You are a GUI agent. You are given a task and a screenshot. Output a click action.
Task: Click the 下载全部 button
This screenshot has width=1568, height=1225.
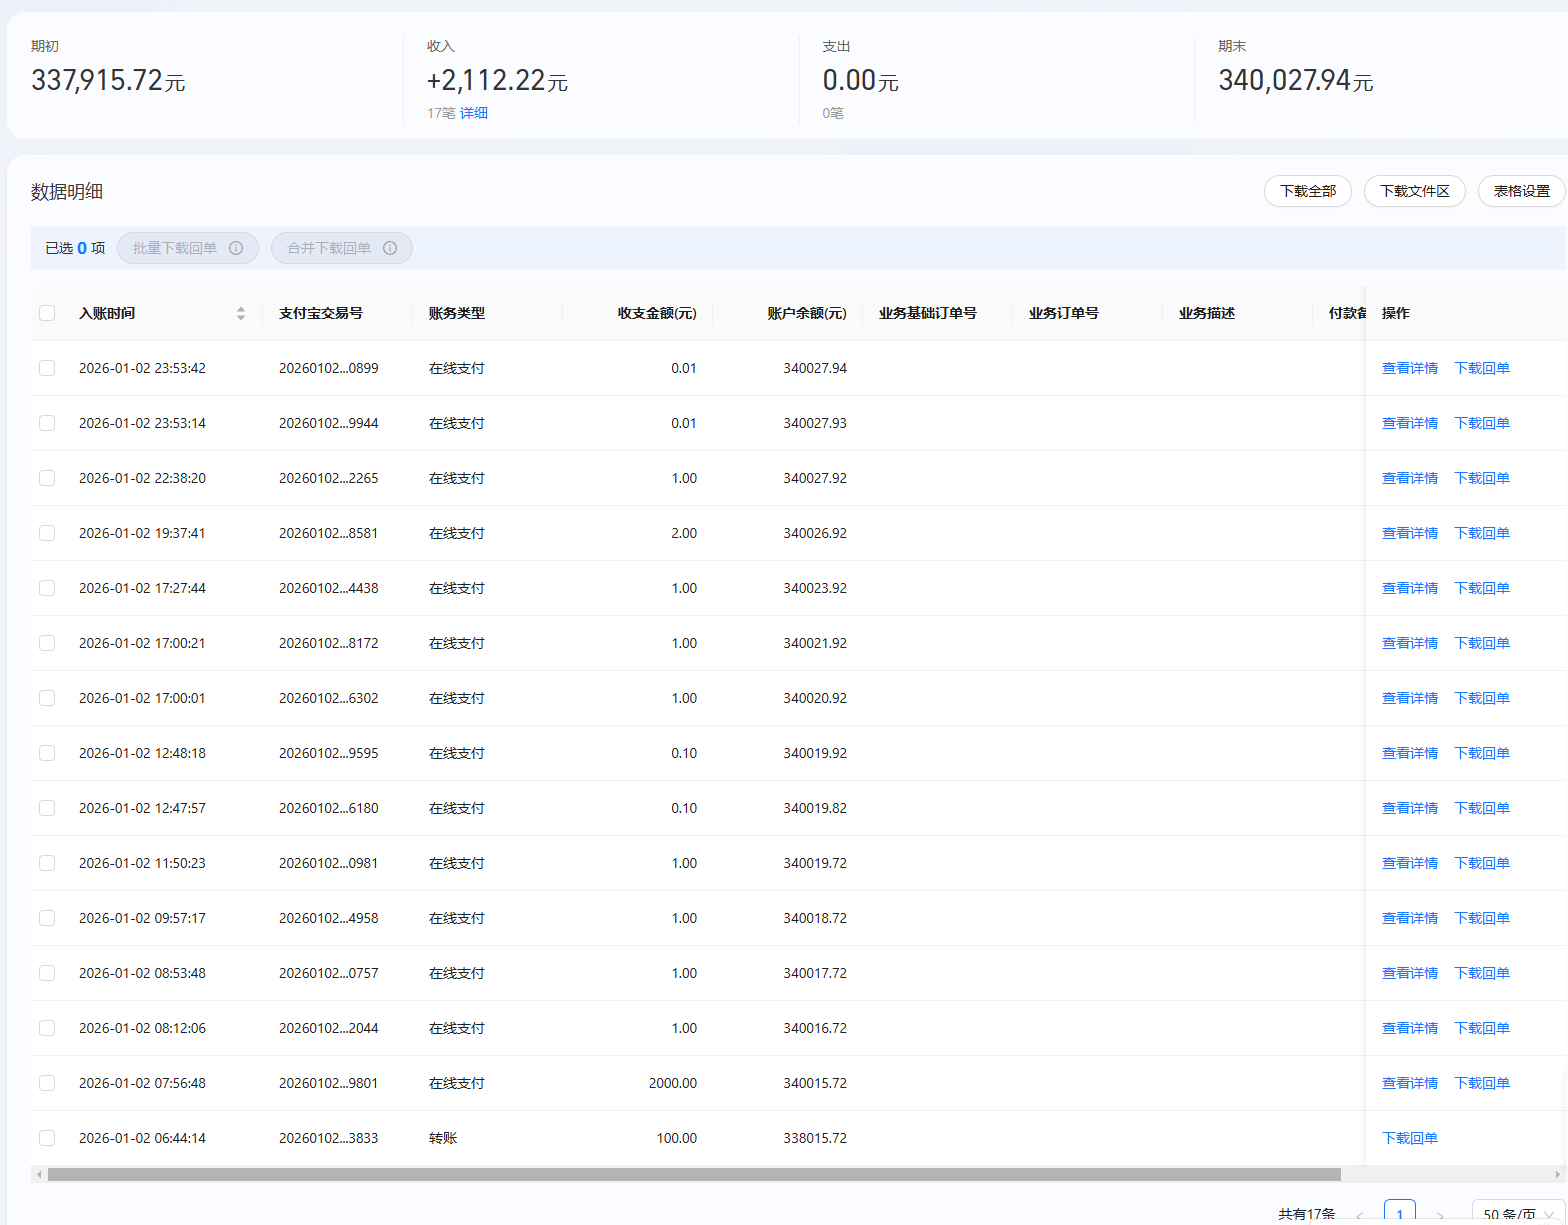click(x=1307, y=191)
